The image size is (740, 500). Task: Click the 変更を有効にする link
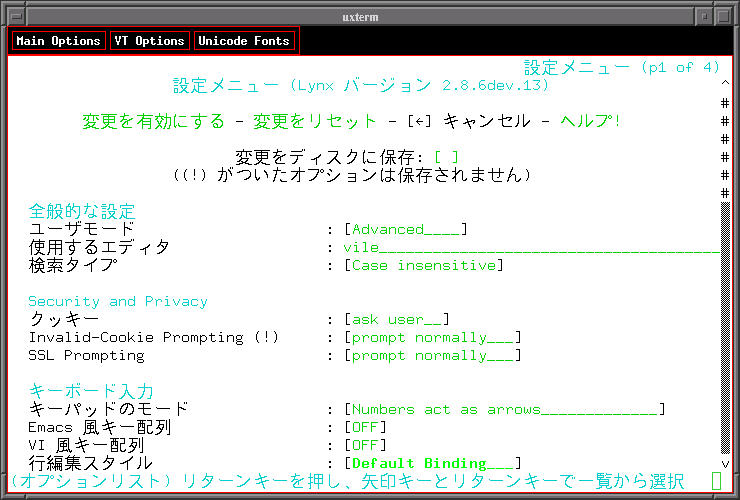click(x=153, y=121)
